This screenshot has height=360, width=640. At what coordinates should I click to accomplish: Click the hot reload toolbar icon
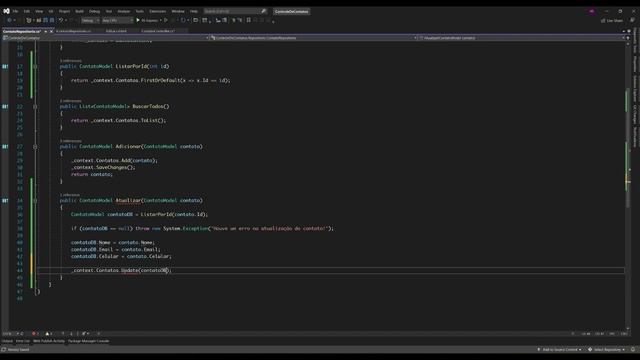pos(183,20)
